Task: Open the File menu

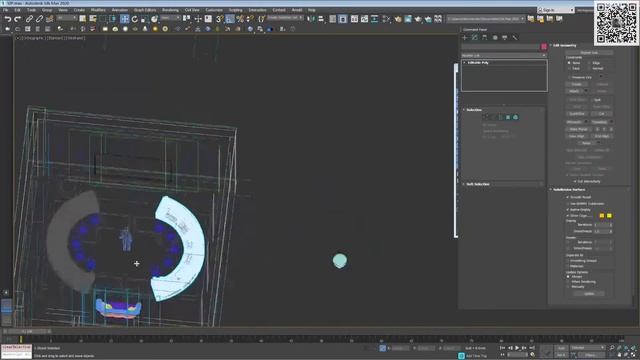Action: pyautogui.click(x=6, y=10)
